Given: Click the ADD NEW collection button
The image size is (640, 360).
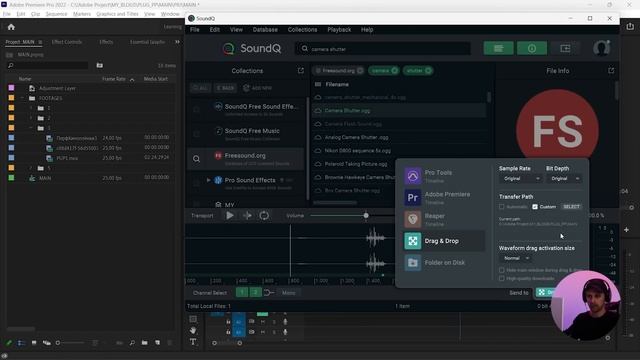Looking at the screenshot, I should click(258, 88).
